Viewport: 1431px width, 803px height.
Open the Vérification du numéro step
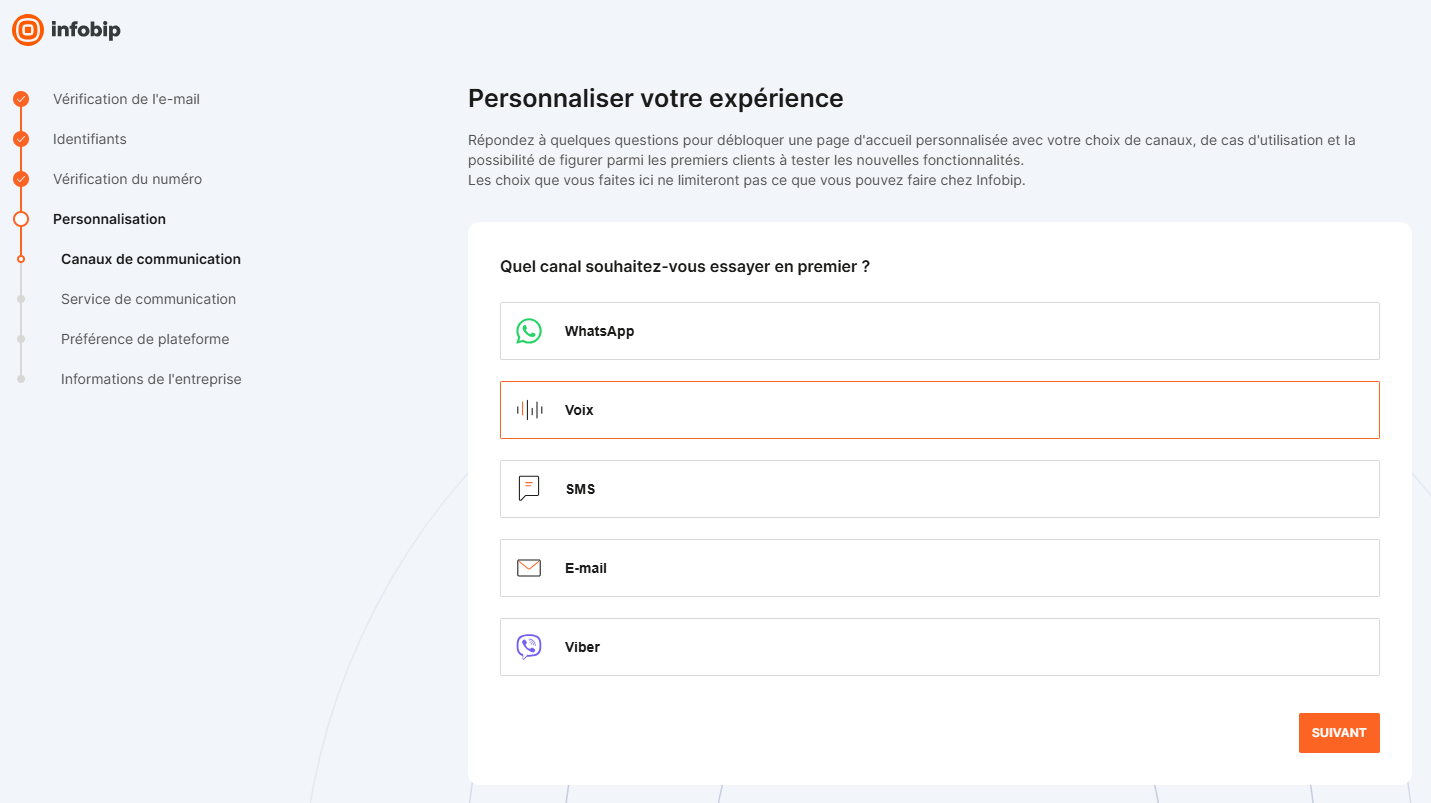(127, 179)
